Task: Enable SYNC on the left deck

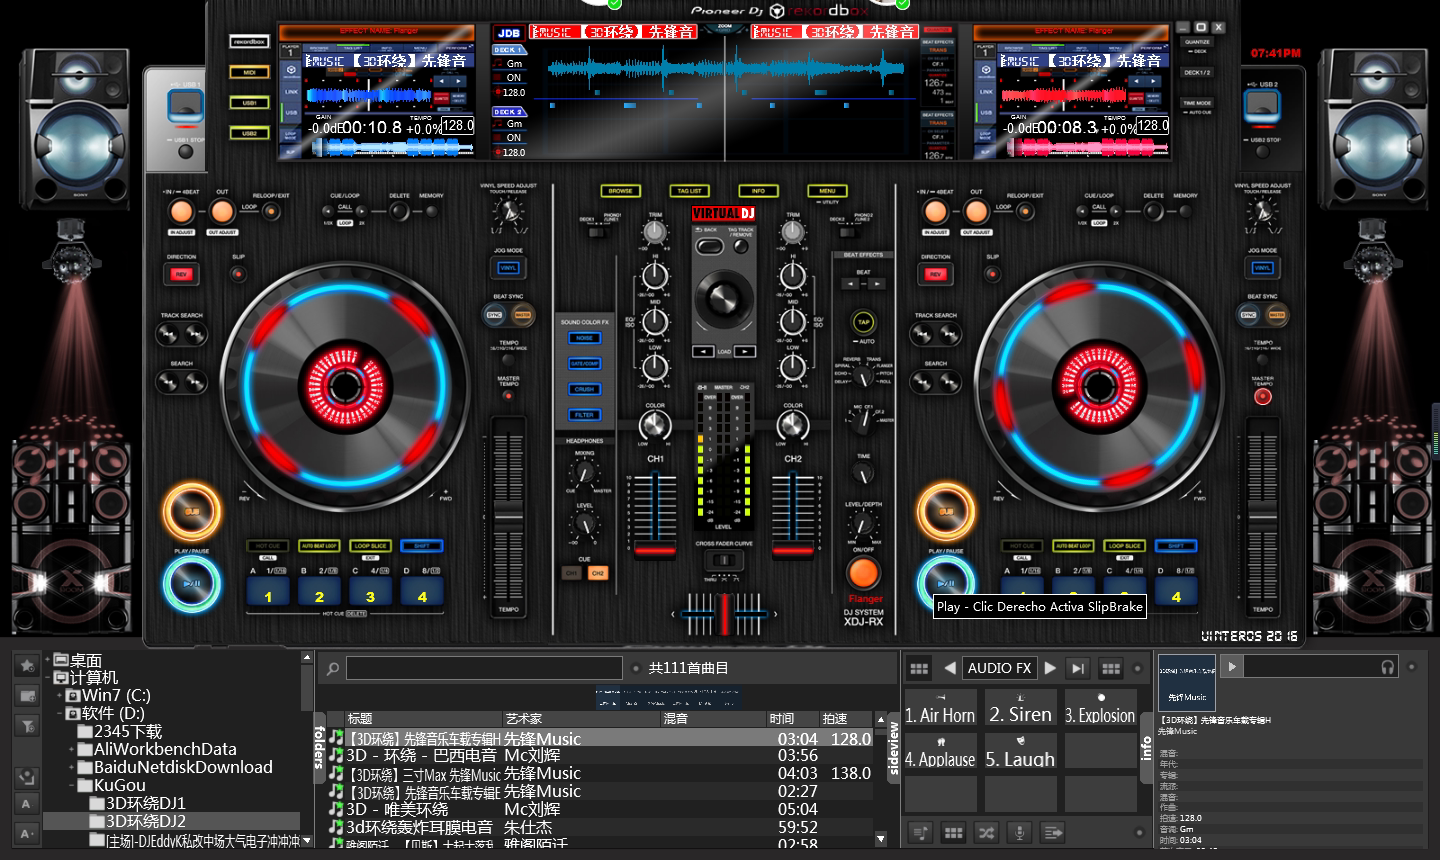Action: point(495,315)
